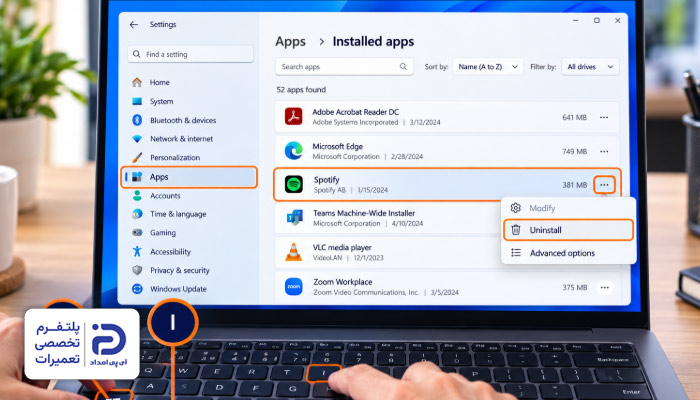Click the Personalization brush icon

pyautogui.click(x=137, y=158)
